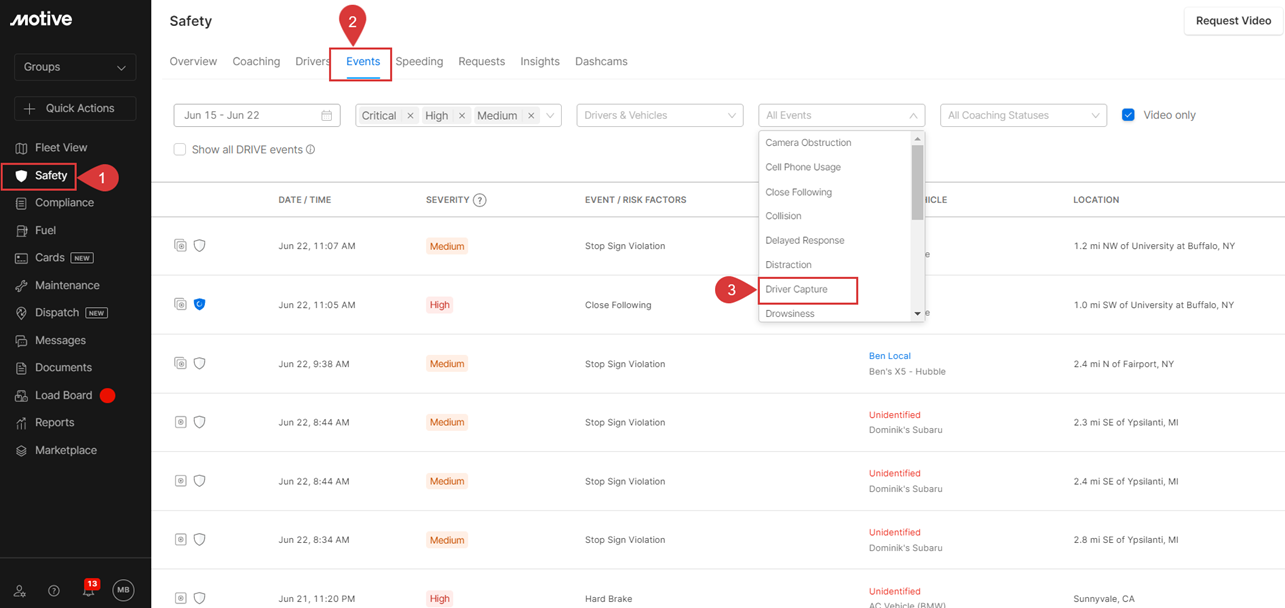Screen dimensions: 1285x608
Task: Open the Maintenance wrench icon
Action: [x=21, y=286]
